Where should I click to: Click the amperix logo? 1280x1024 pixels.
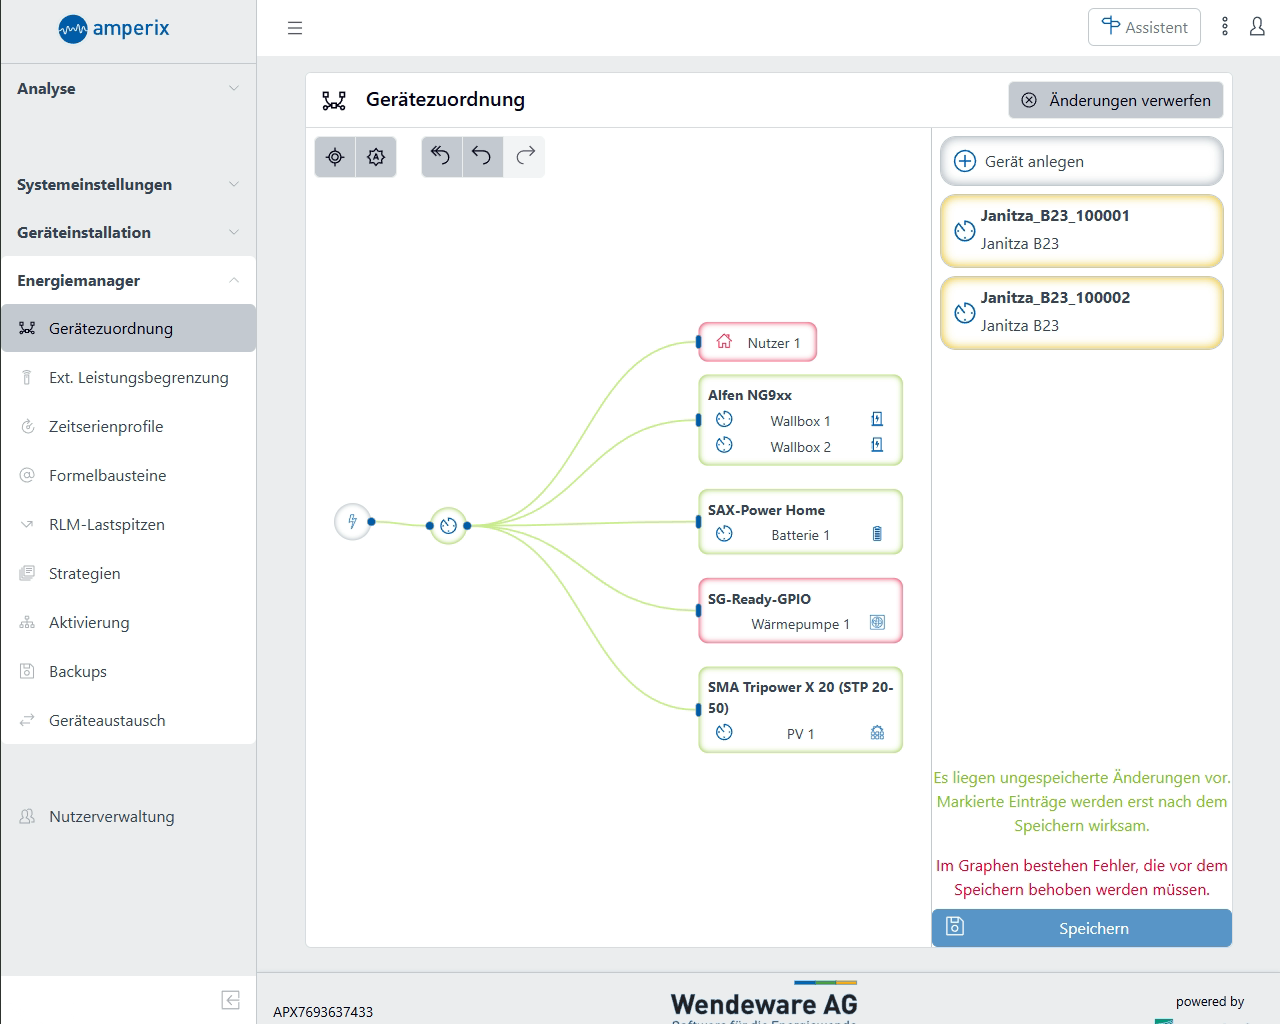[114, 29]
